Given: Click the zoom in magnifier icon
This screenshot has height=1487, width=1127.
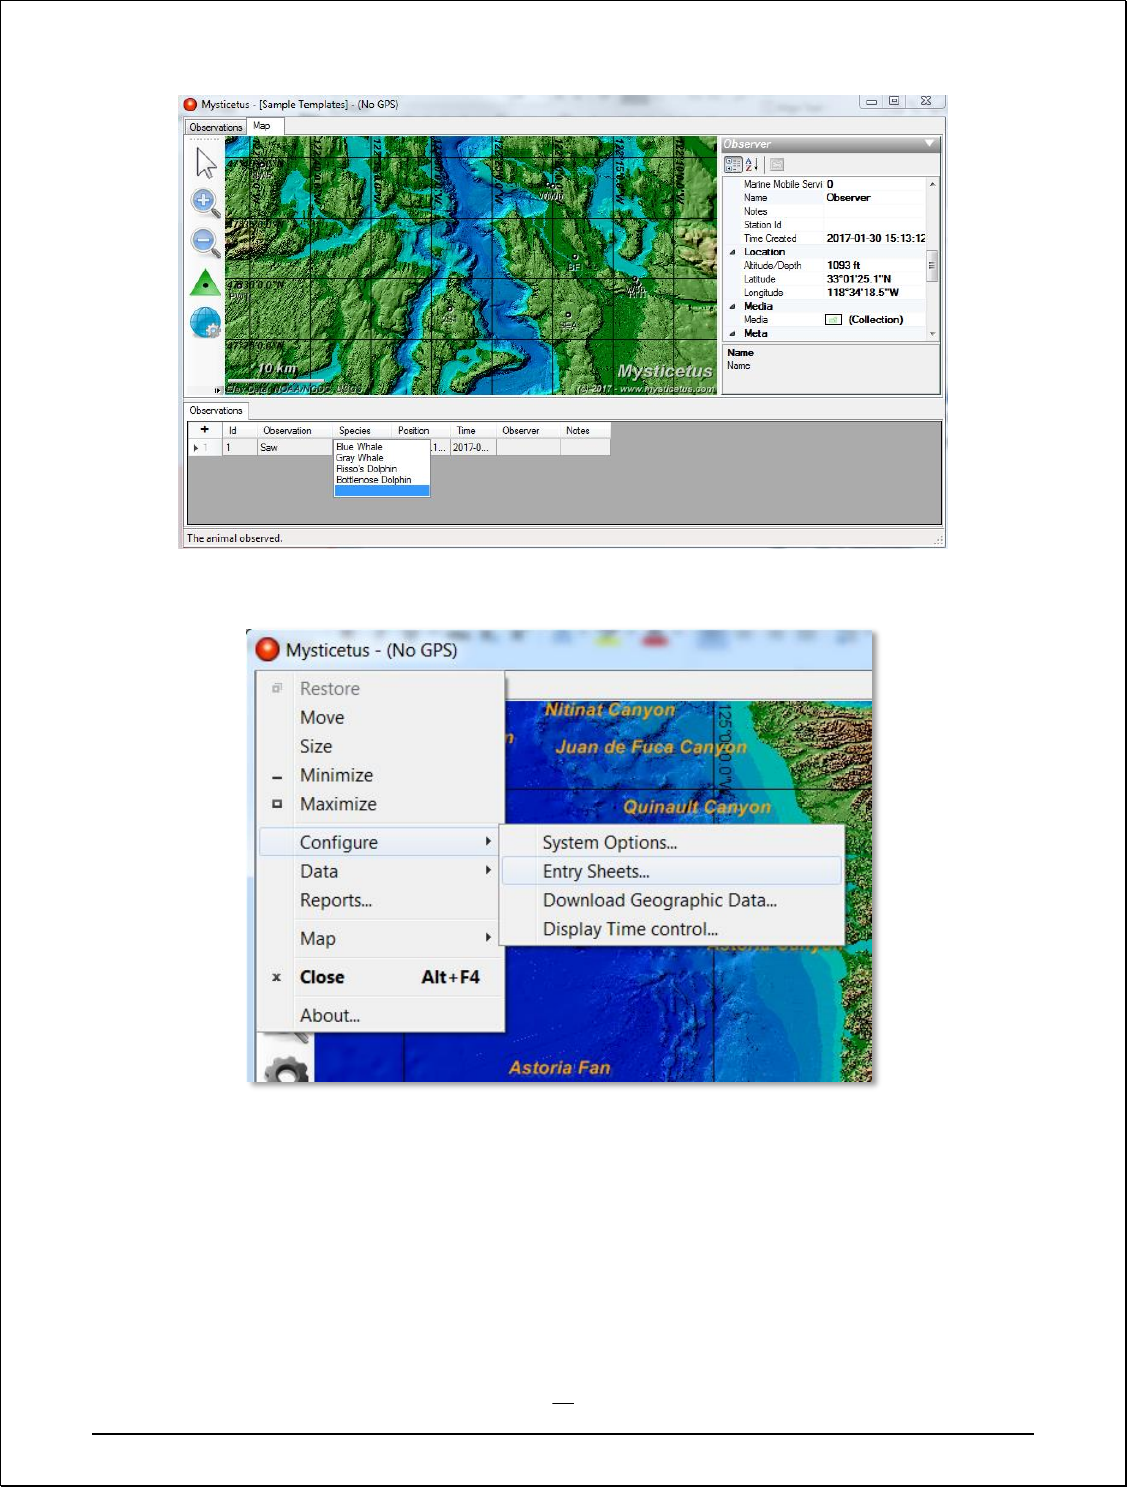Looking at the screenshot, I should pos(205,203).
